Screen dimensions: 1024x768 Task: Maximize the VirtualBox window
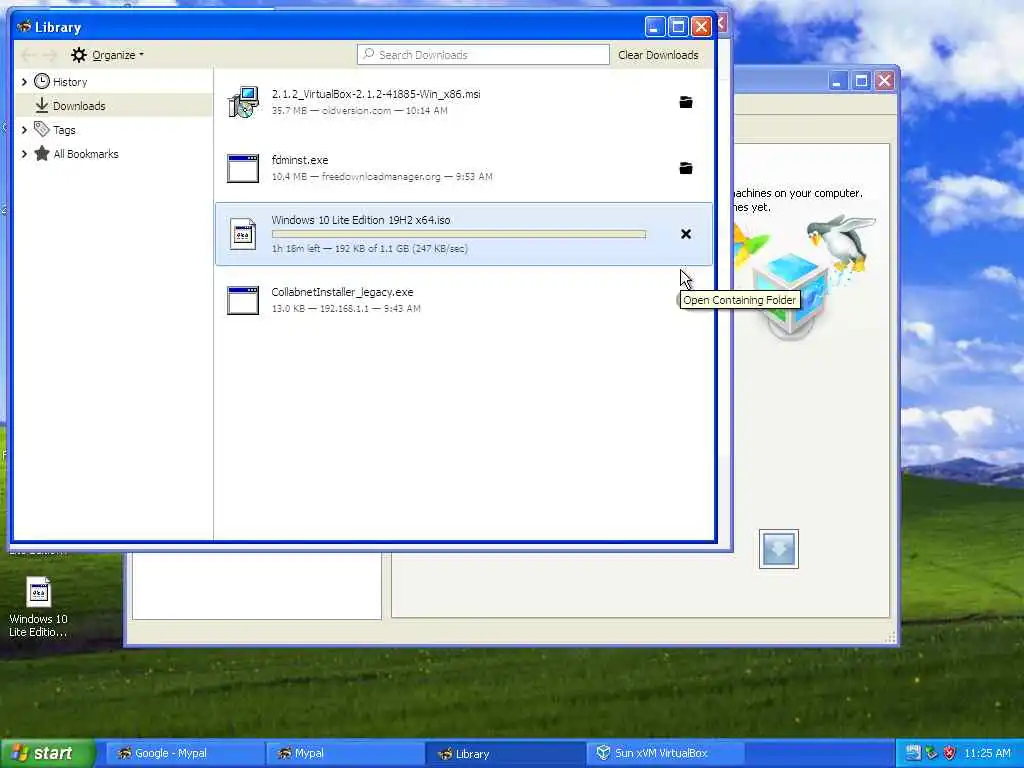point(861,81)
